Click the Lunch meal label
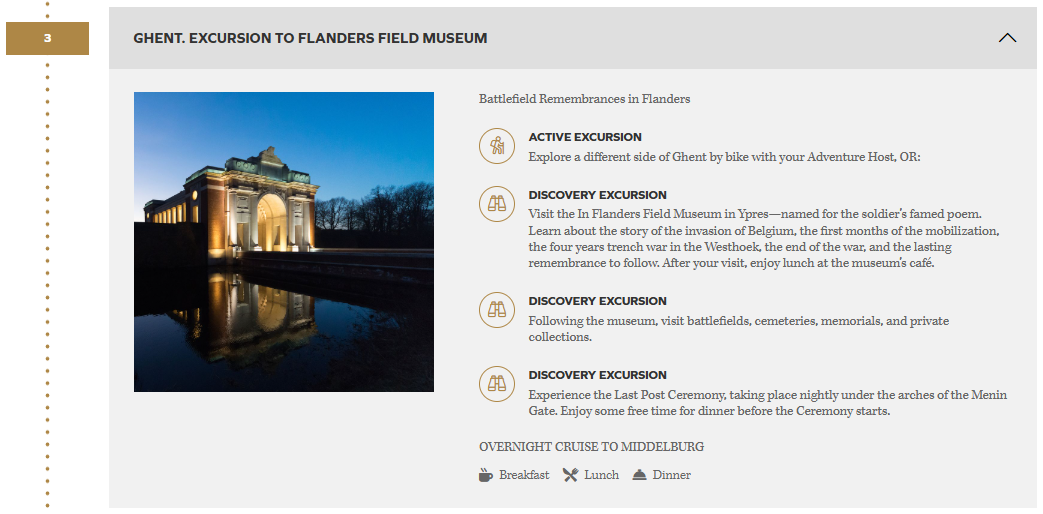The width and height of the screenshot is (1043, 514). click(602, 475)
